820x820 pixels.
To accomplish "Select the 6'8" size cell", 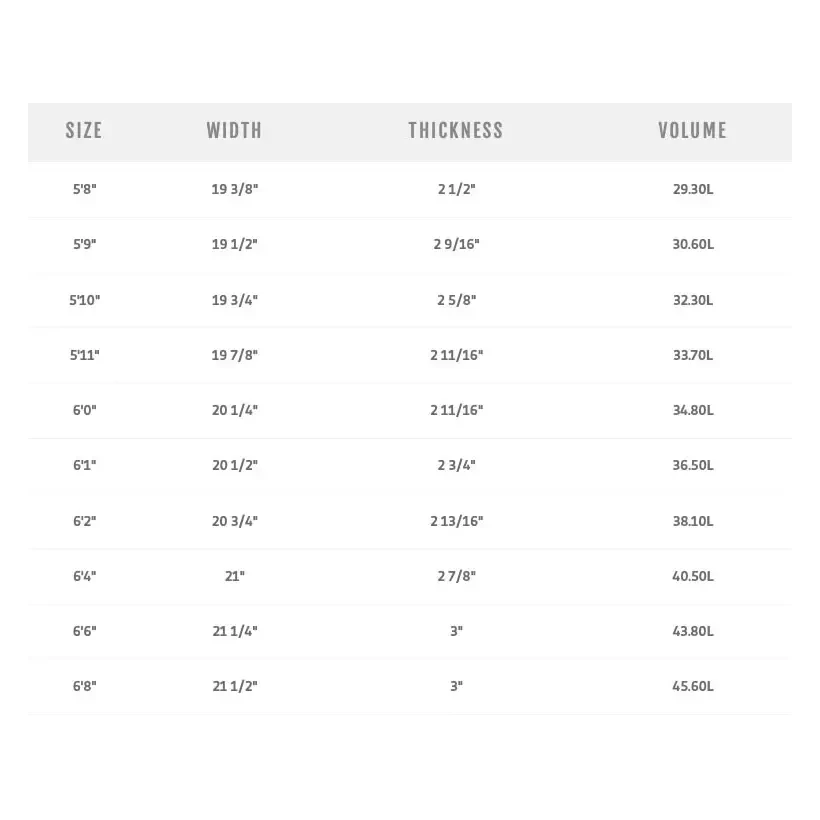I will click(x=85, y=686).
